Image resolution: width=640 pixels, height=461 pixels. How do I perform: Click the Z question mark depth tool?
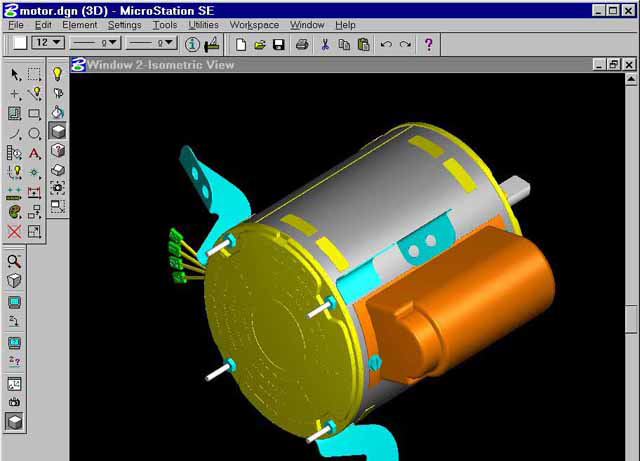tap(14, 361)
